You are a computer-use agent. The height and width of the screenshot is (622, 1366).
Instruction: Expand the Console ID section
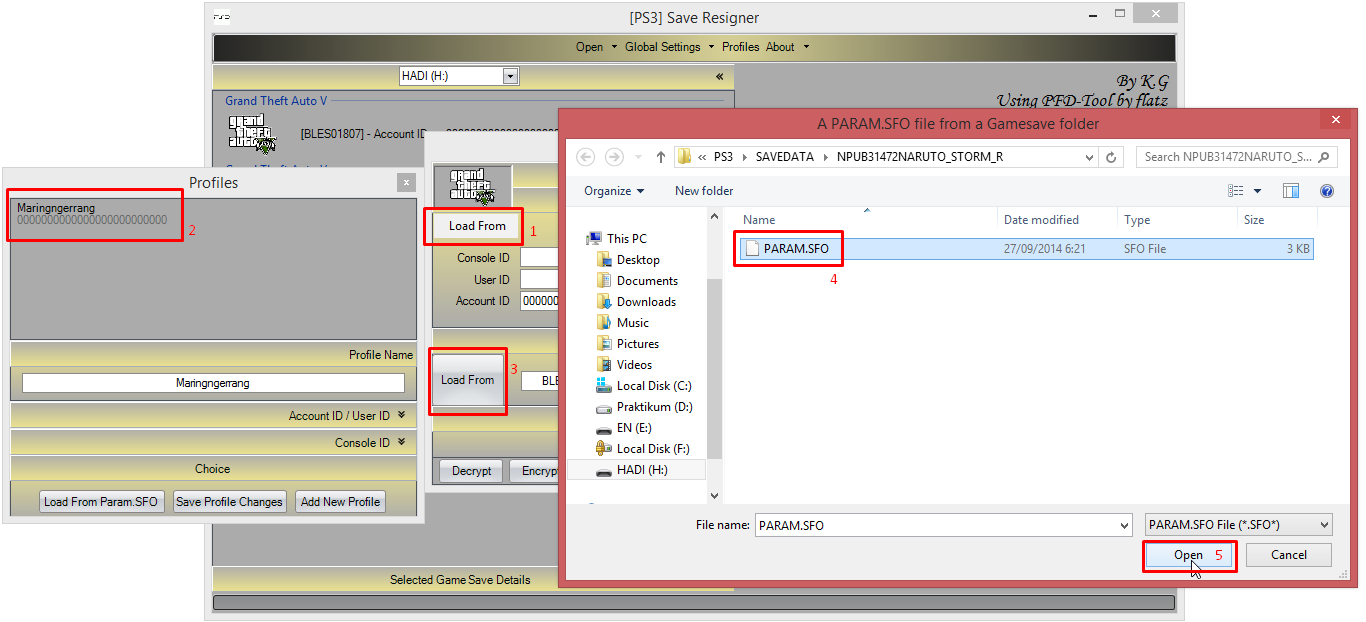click(x=401, y=442)
